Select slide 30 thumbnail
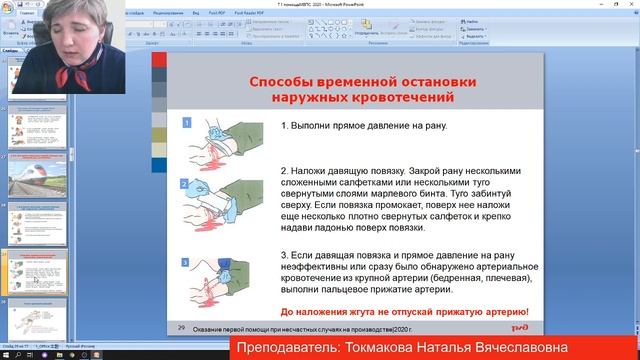 37,320
